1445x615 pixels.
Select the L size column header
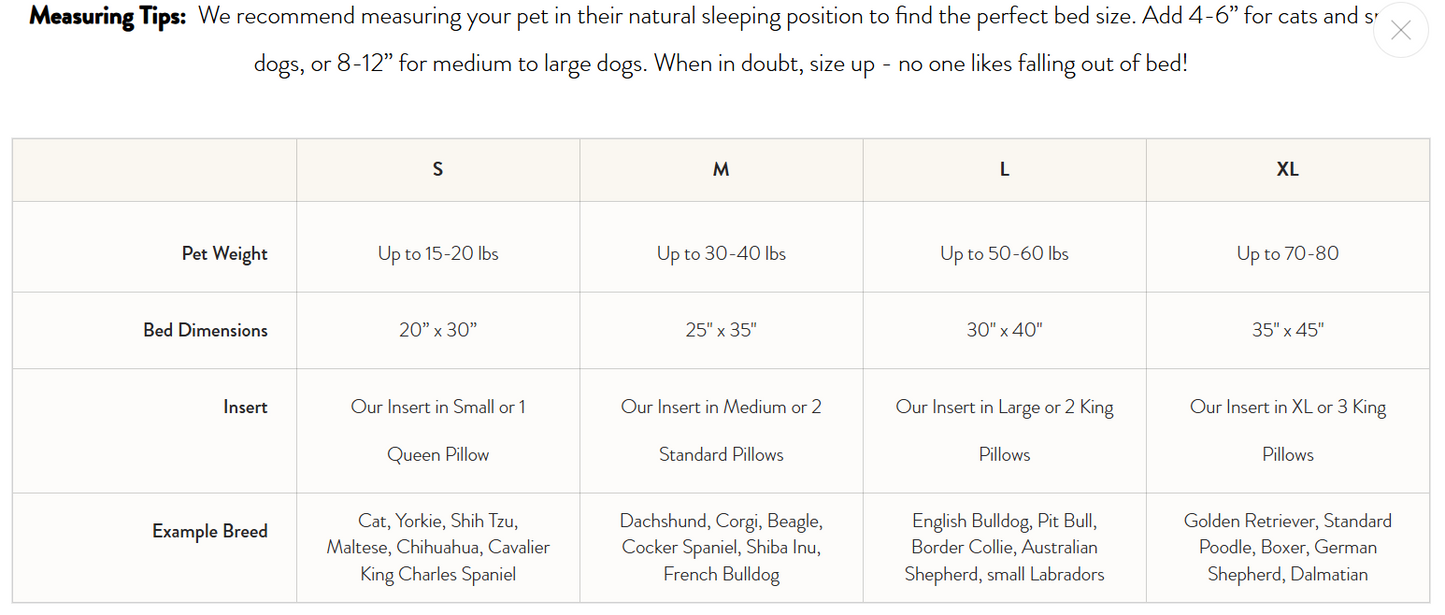(x=1004, y=170)
